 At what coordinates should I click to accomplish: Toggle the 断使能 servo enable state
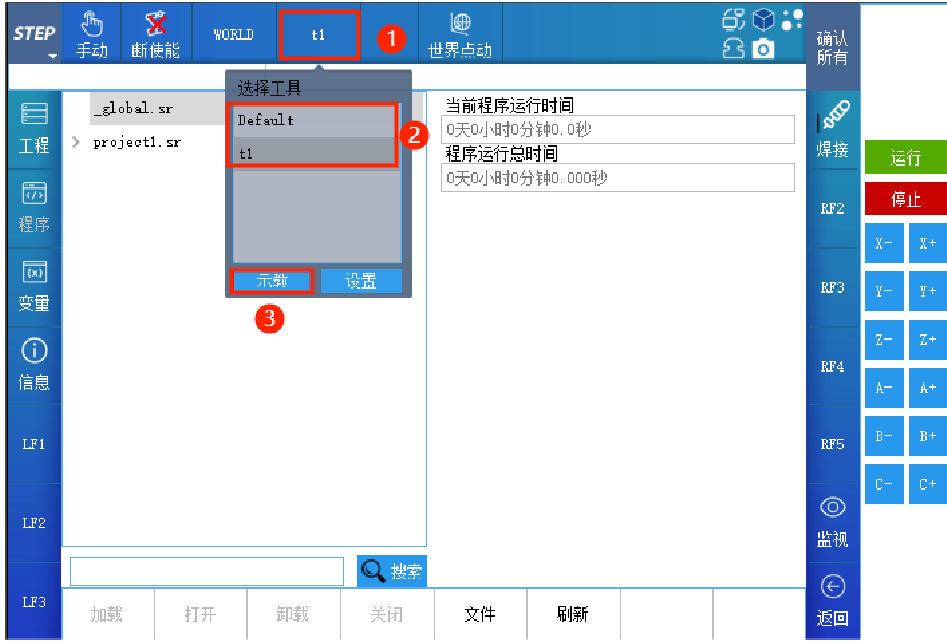[x=155, y=34]
